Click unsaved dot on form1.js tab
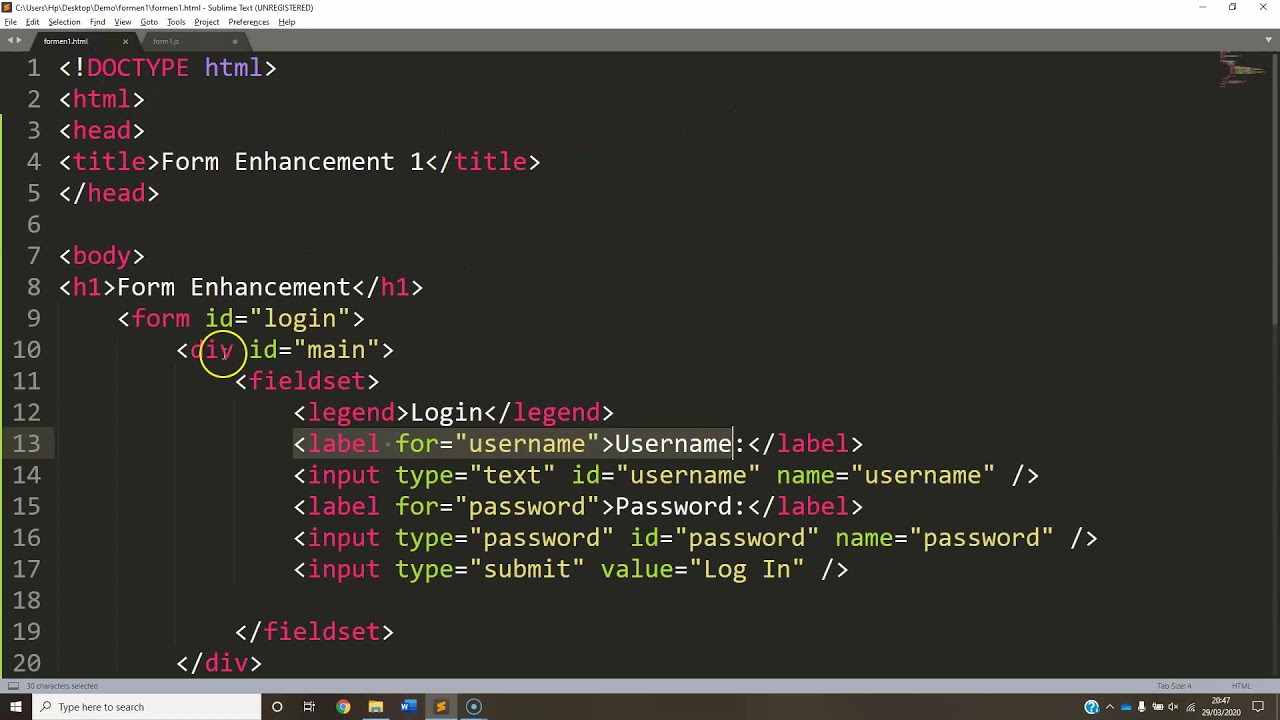 click(235, 41)
